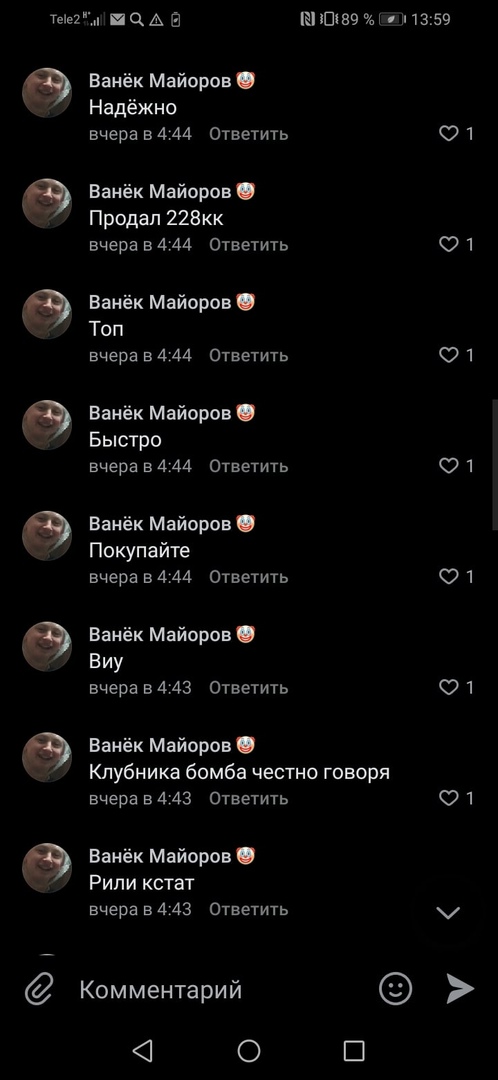
Task: Open recent apps square button
Action: tap(354, 1050)
